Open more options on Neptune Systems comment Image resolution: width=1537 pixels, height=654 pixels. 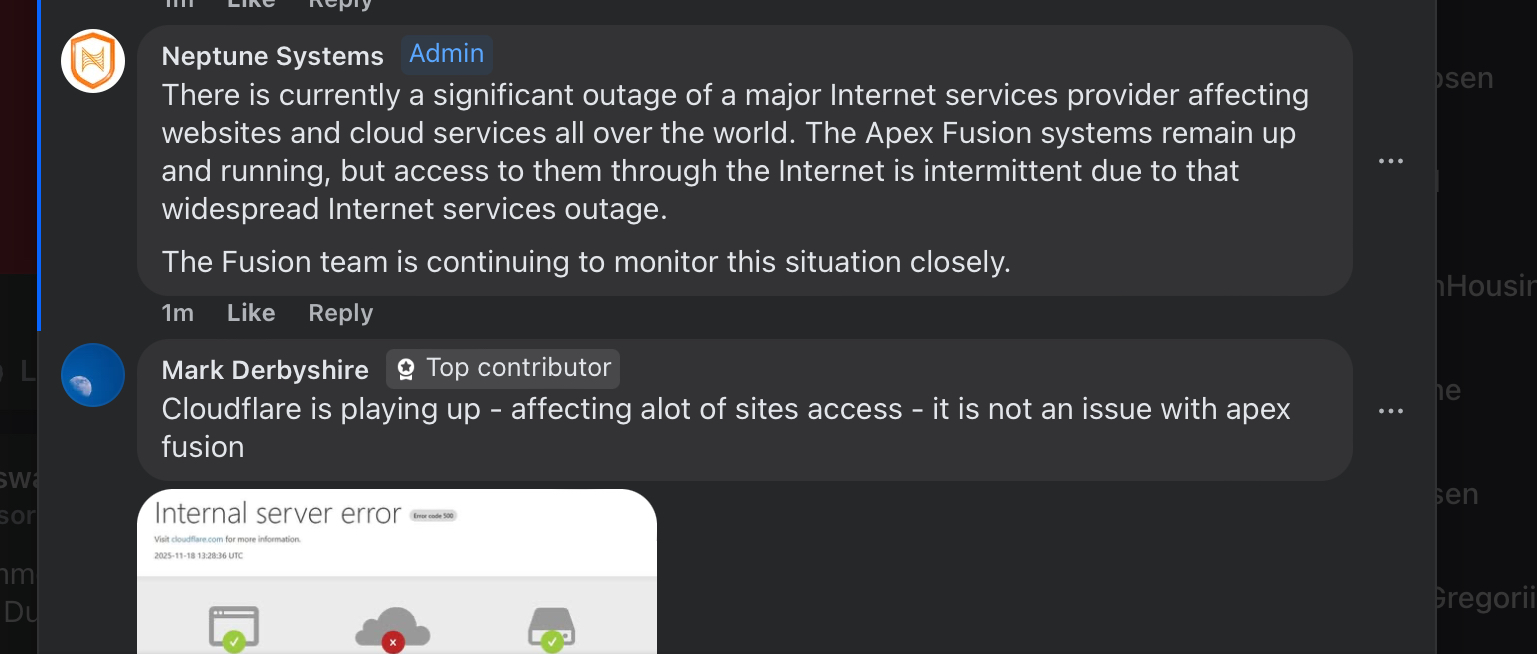[1391, 161]
